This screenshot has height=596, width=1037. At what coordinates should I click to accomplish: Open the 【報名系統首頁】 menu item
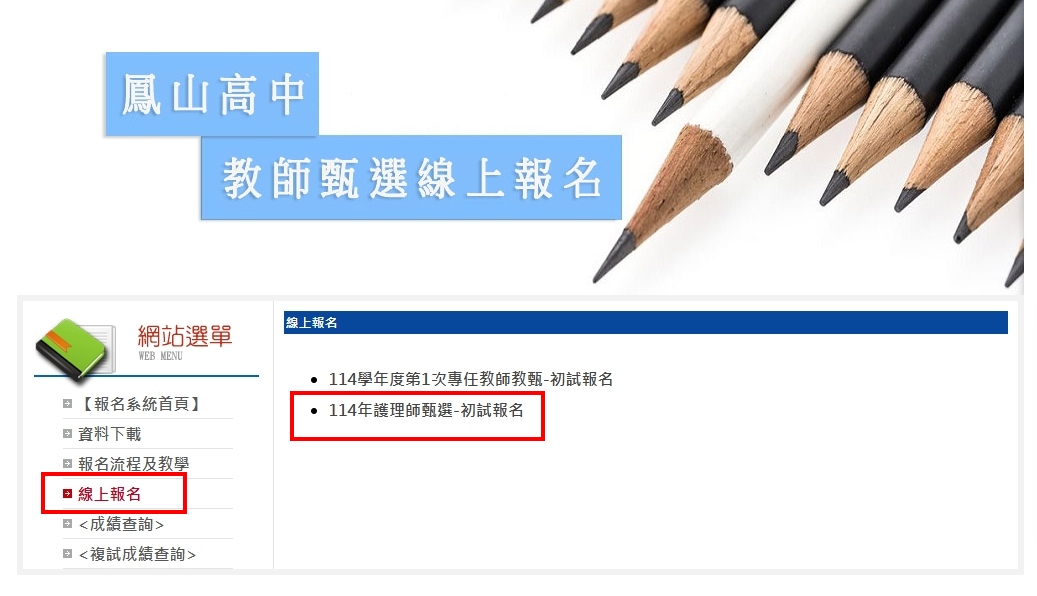pos(139,404)
